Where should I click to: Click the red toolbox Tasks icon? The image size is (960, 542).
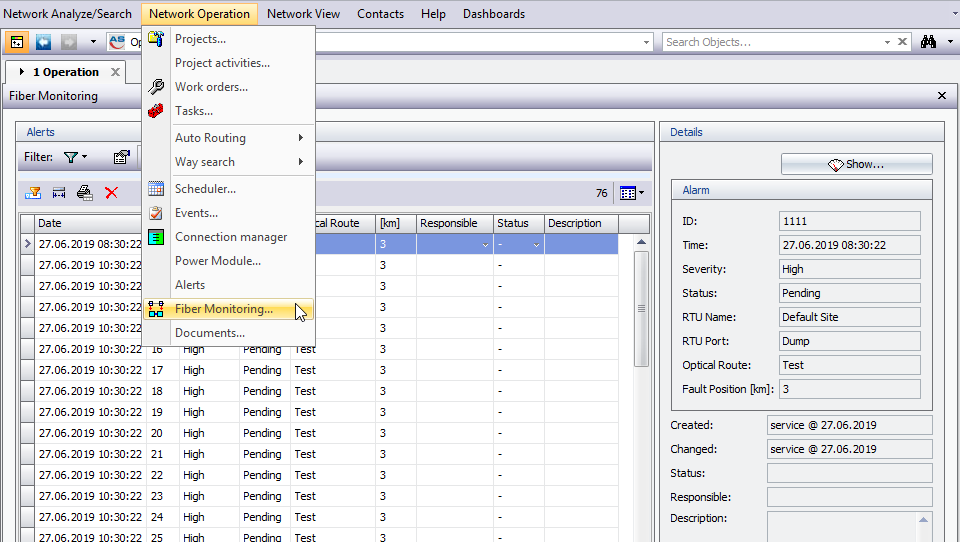(x=156, y=111)
